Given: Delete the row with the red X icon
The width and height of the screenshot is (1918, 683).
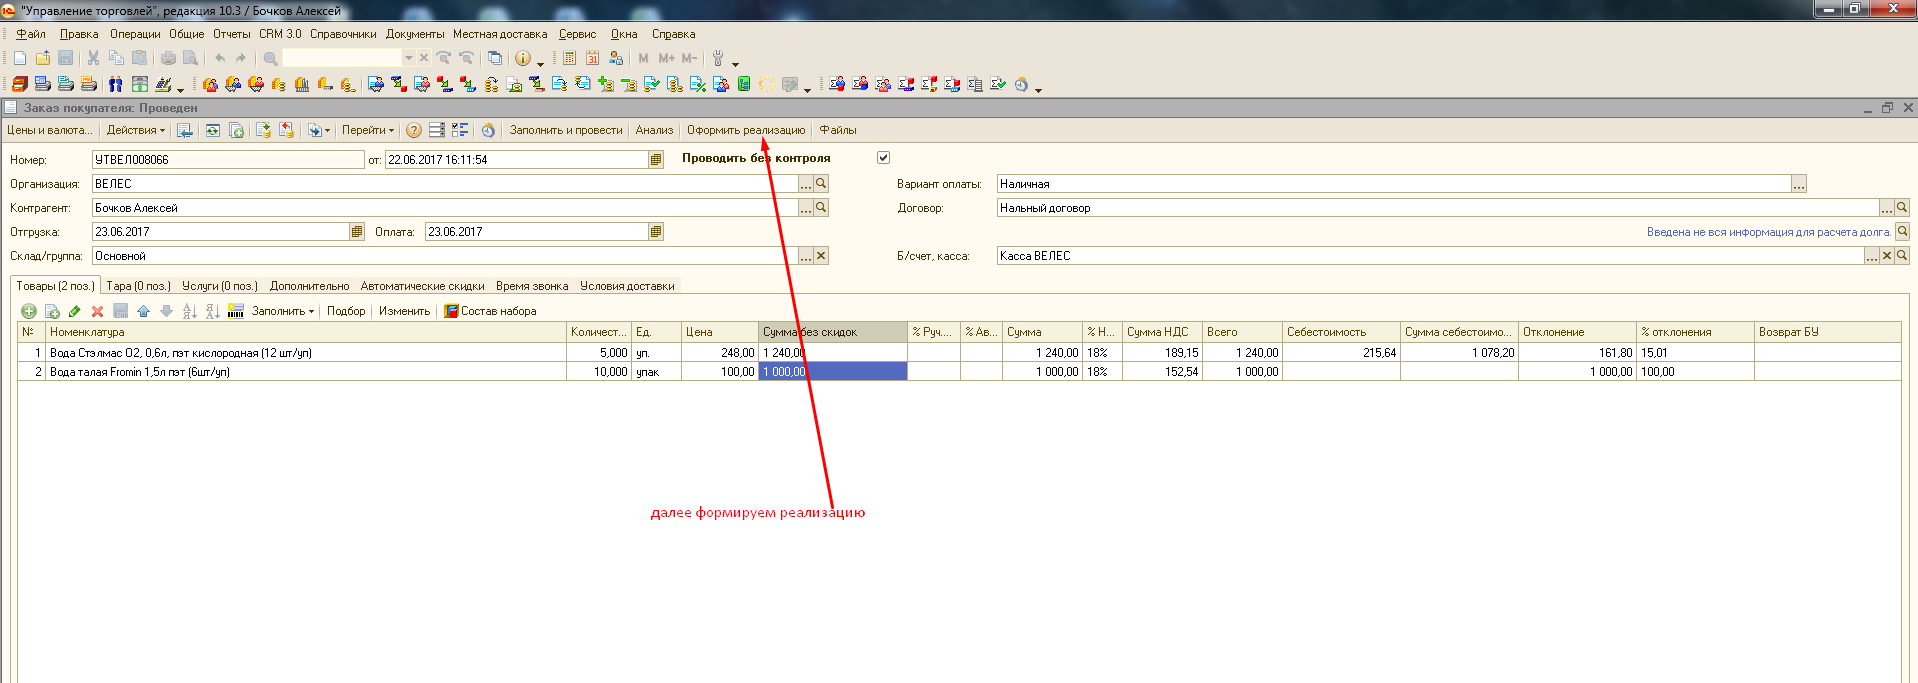Looking at the screenshot, I should [x=97, y=311].
